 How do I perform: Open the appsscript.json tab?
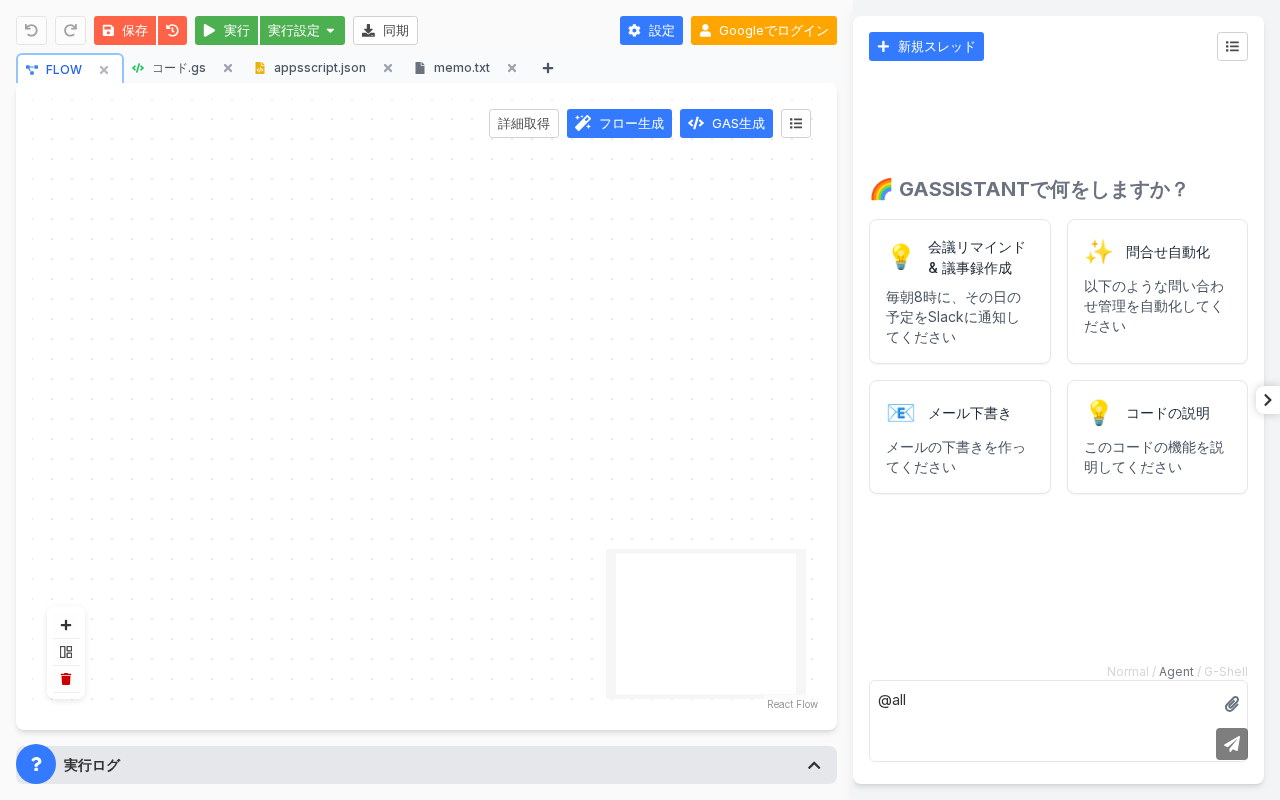319,68
